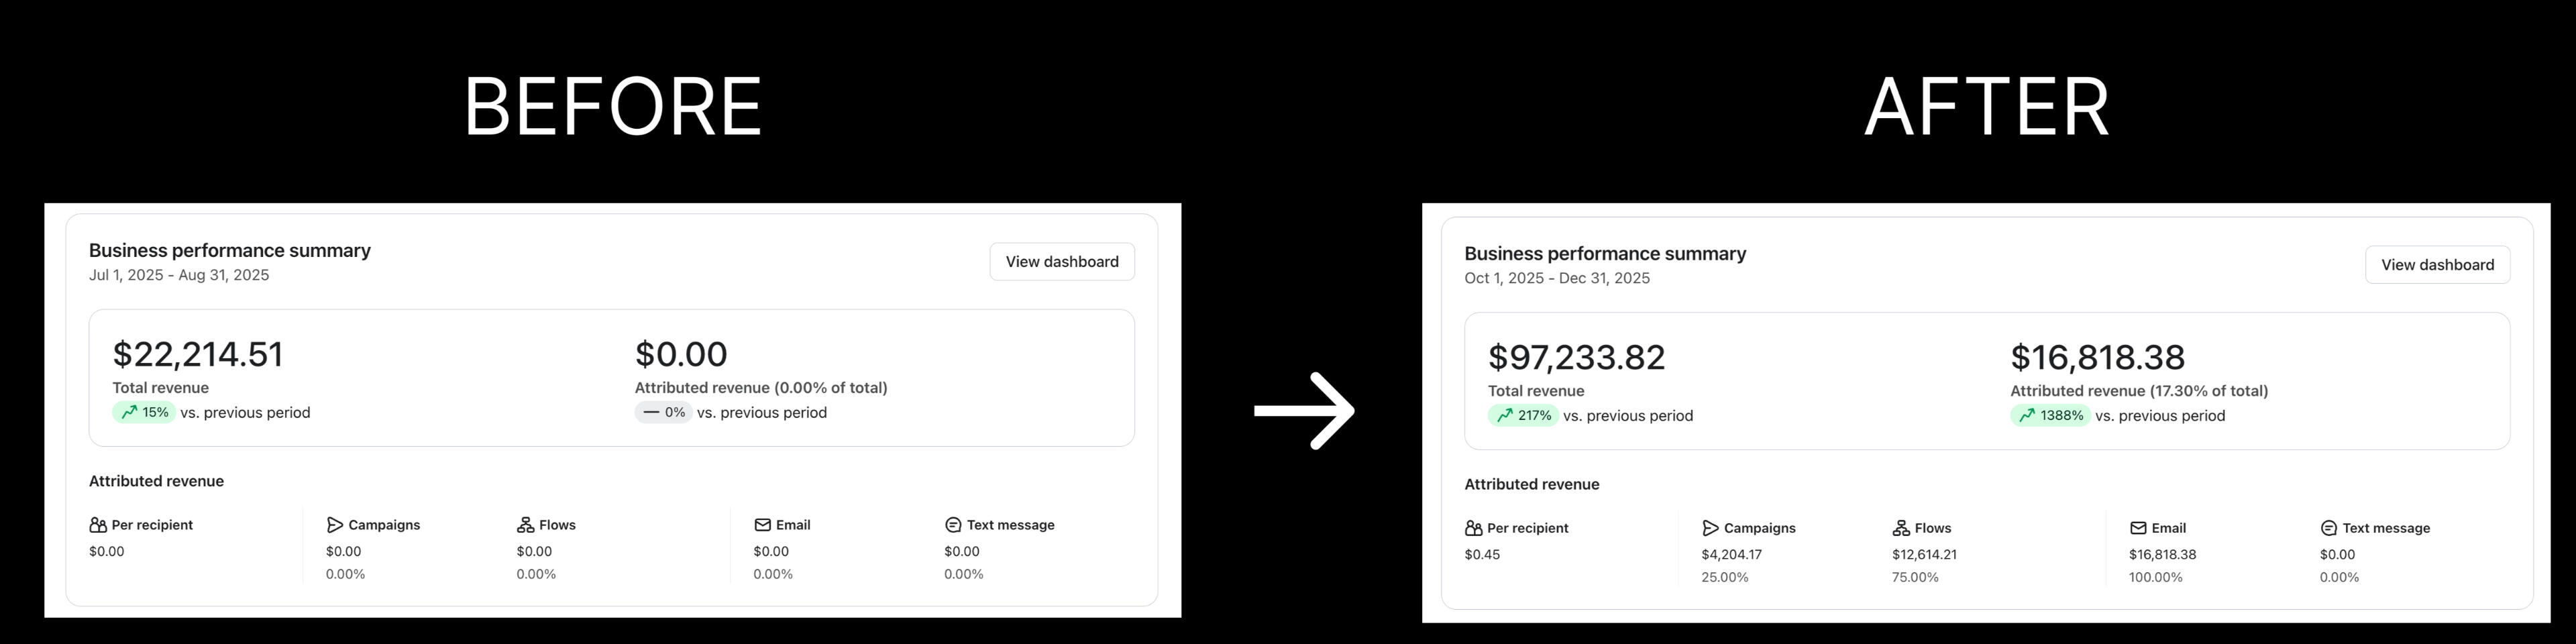Click the Per recipient icon in BEFORE panel
The width and height of the screenshot is (2576, 644).
(x=98, y=525)
